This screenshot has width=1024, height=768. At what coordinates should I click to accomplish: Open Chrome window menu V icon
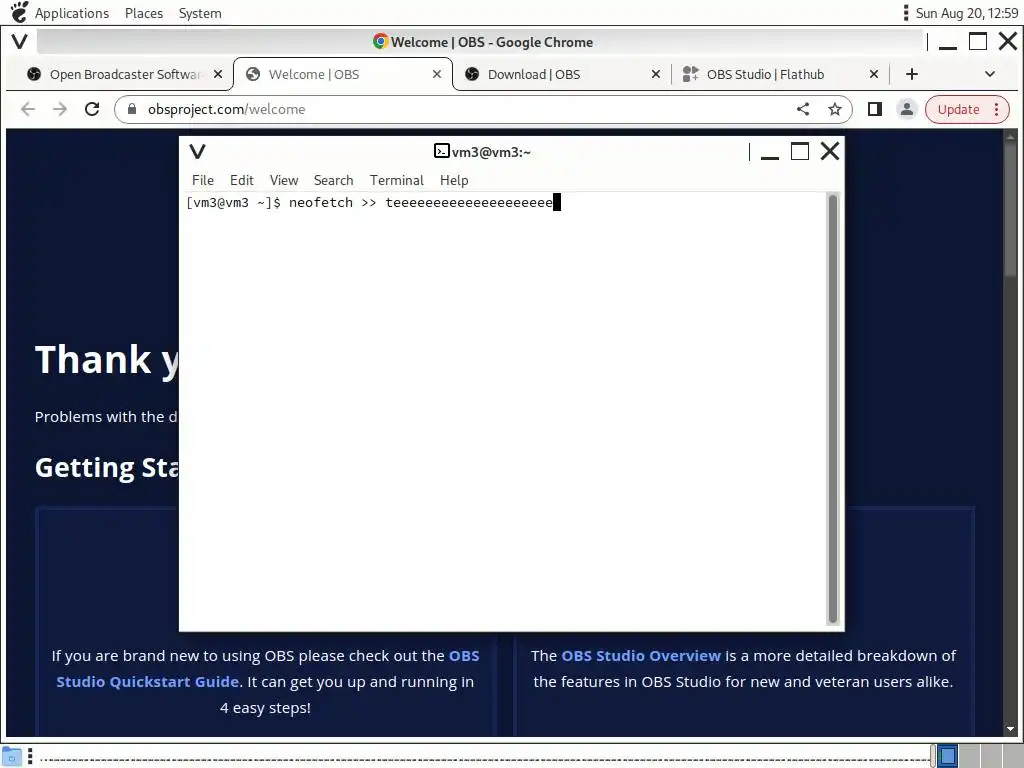click(x=20, y=42)
